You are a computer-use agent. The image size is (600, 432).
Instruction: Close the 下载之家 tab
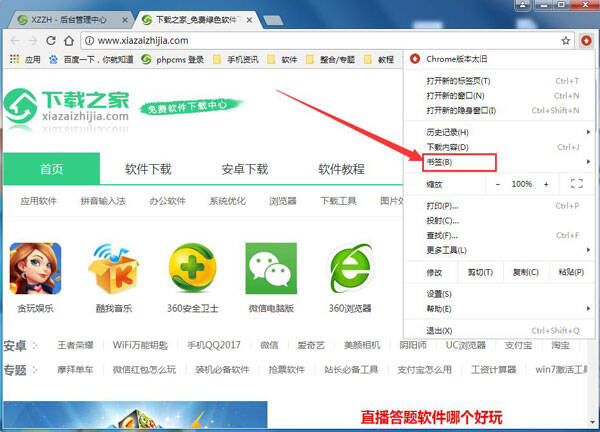pos(249,20)
